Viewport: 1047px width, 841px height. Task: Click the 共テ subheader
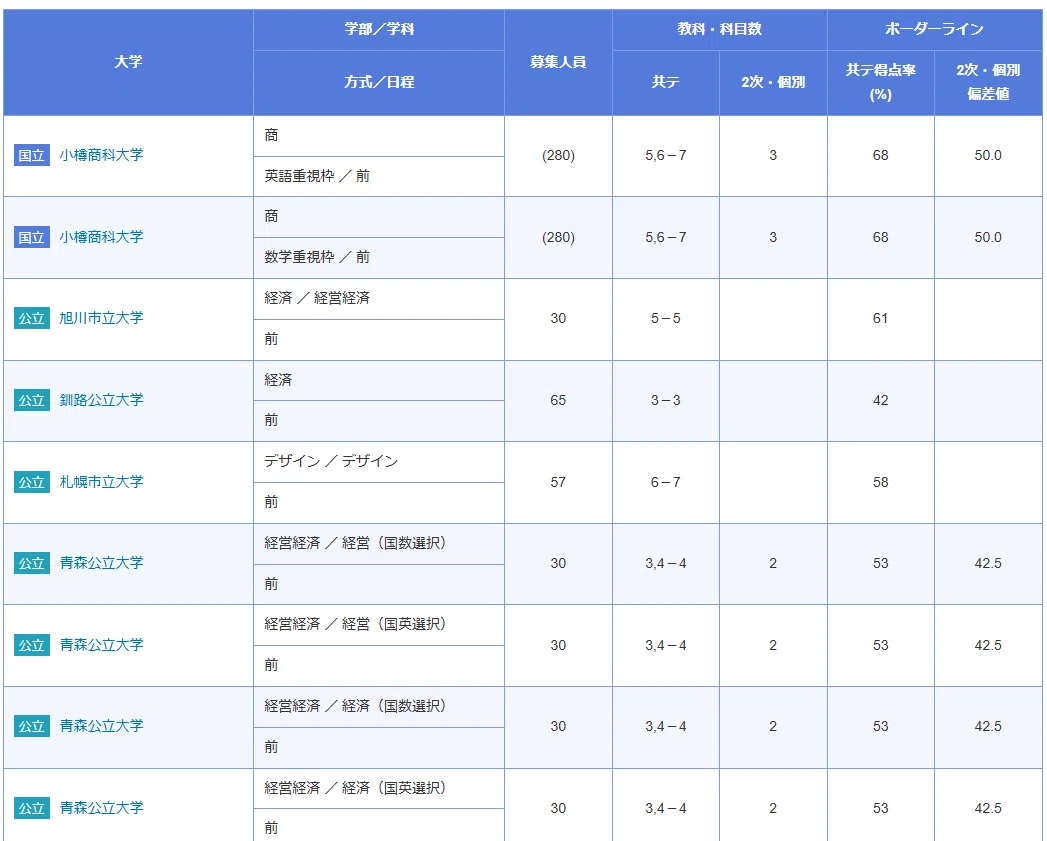click(666, 82)
